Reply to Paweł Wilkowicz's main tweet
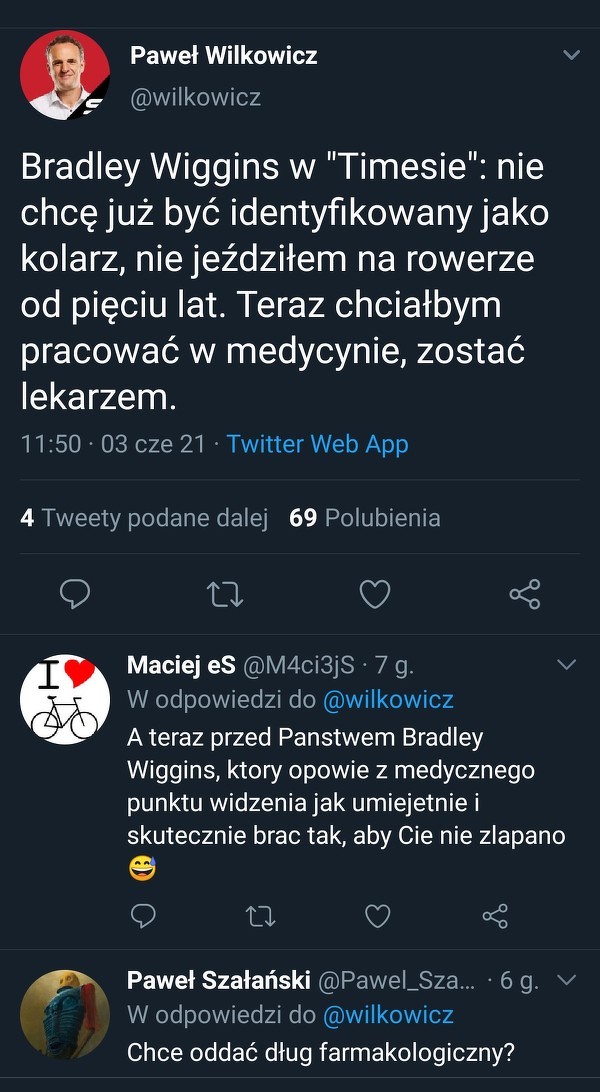The width and height of the screenshot is (600, 1092). [75, 595]
